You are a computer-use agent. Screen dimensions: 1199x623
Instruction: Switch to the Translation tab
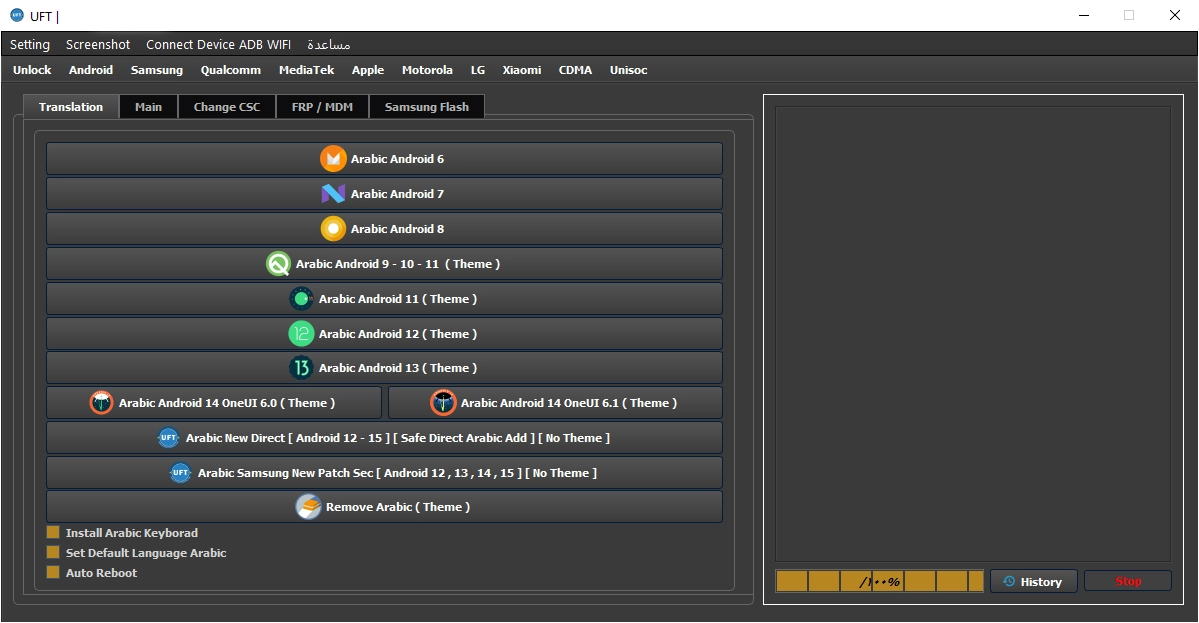(71, 107)
